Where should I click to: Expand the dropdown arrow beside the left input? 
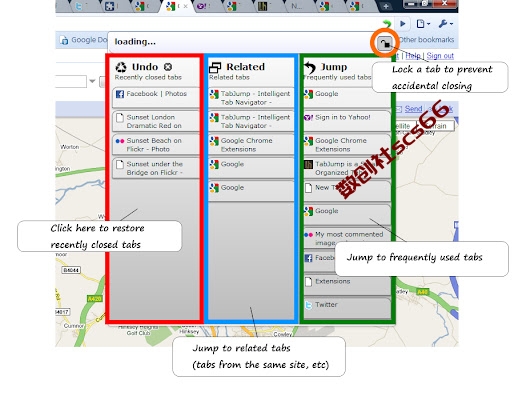click(x=93, y=81)
